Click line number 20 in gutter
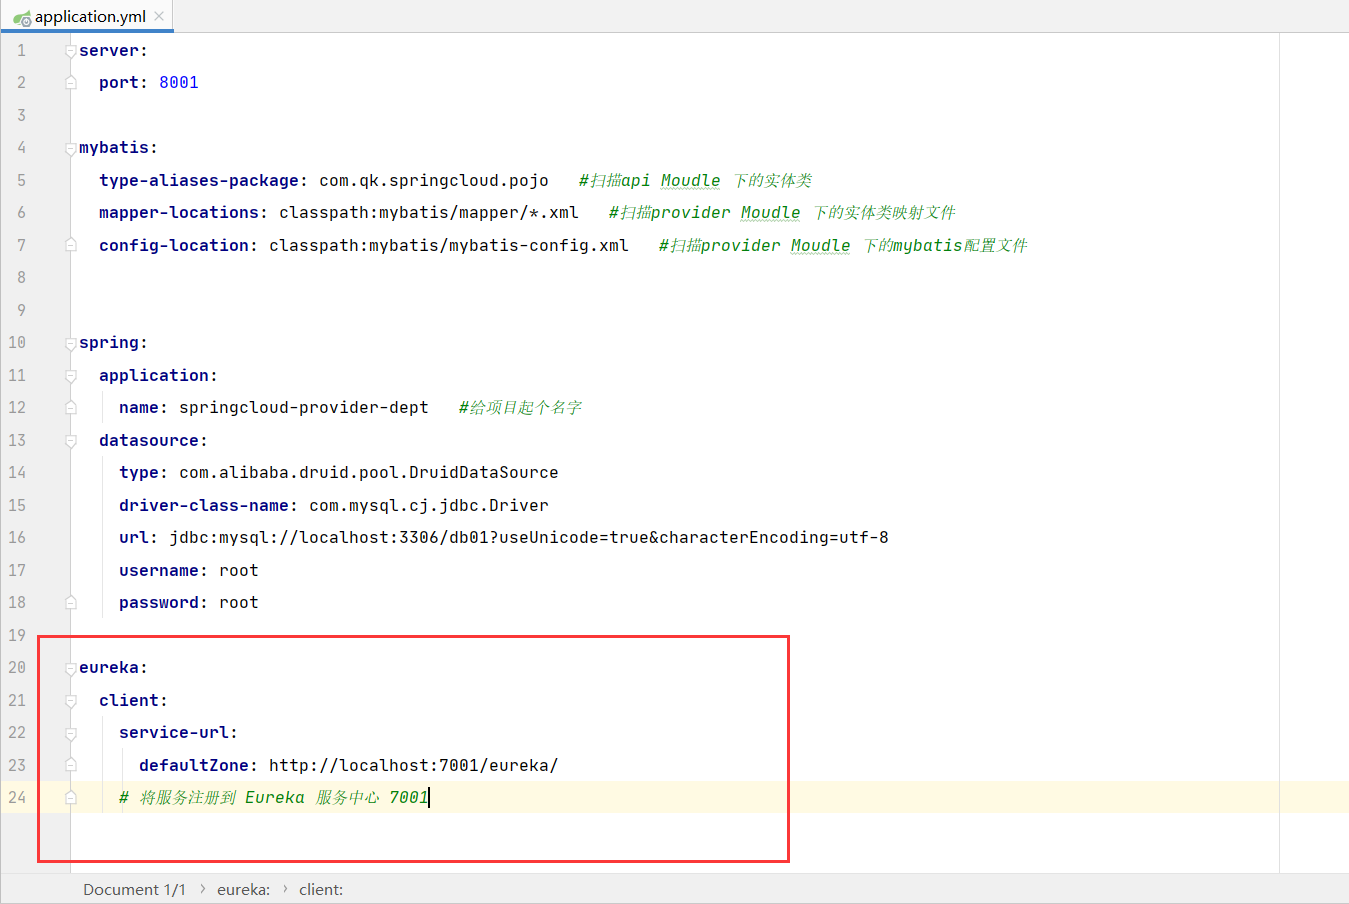This screenshot has height=904, width=1349. click(17, 667)
